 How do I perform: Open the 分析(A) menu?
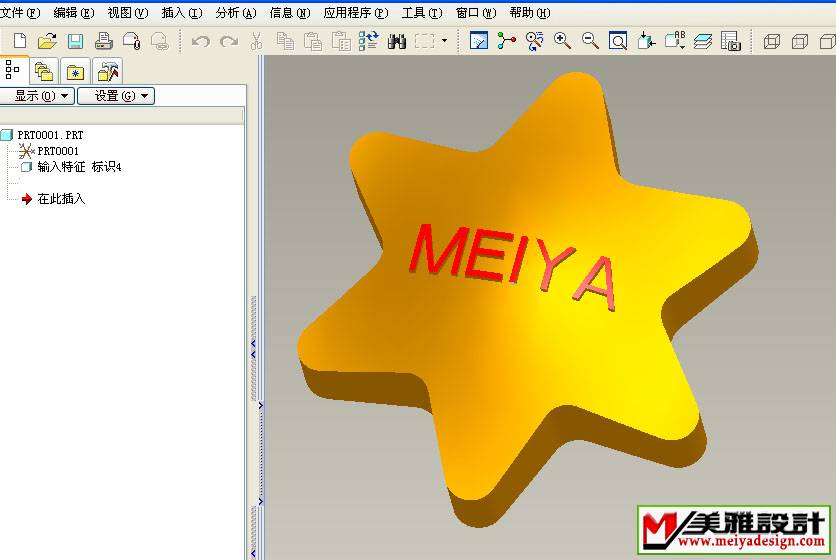pos(236,13)
